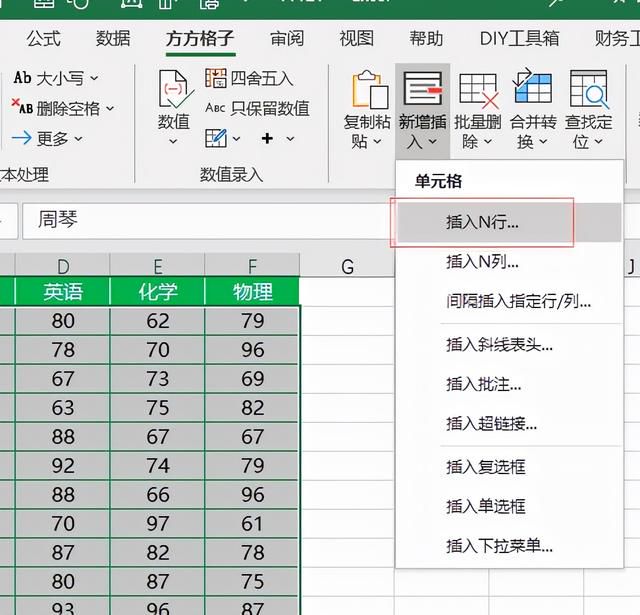The height and width of the screenshot is (615, 640).
Task: Choose 插入下拉菜单... menu item
Action: (x=509, y=546)
